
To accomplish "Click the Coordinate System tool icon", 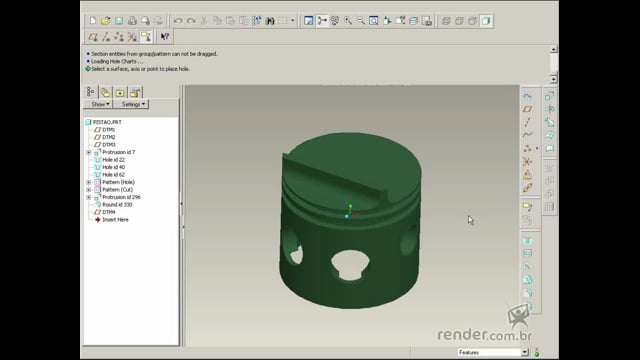I will pos(527,162).
